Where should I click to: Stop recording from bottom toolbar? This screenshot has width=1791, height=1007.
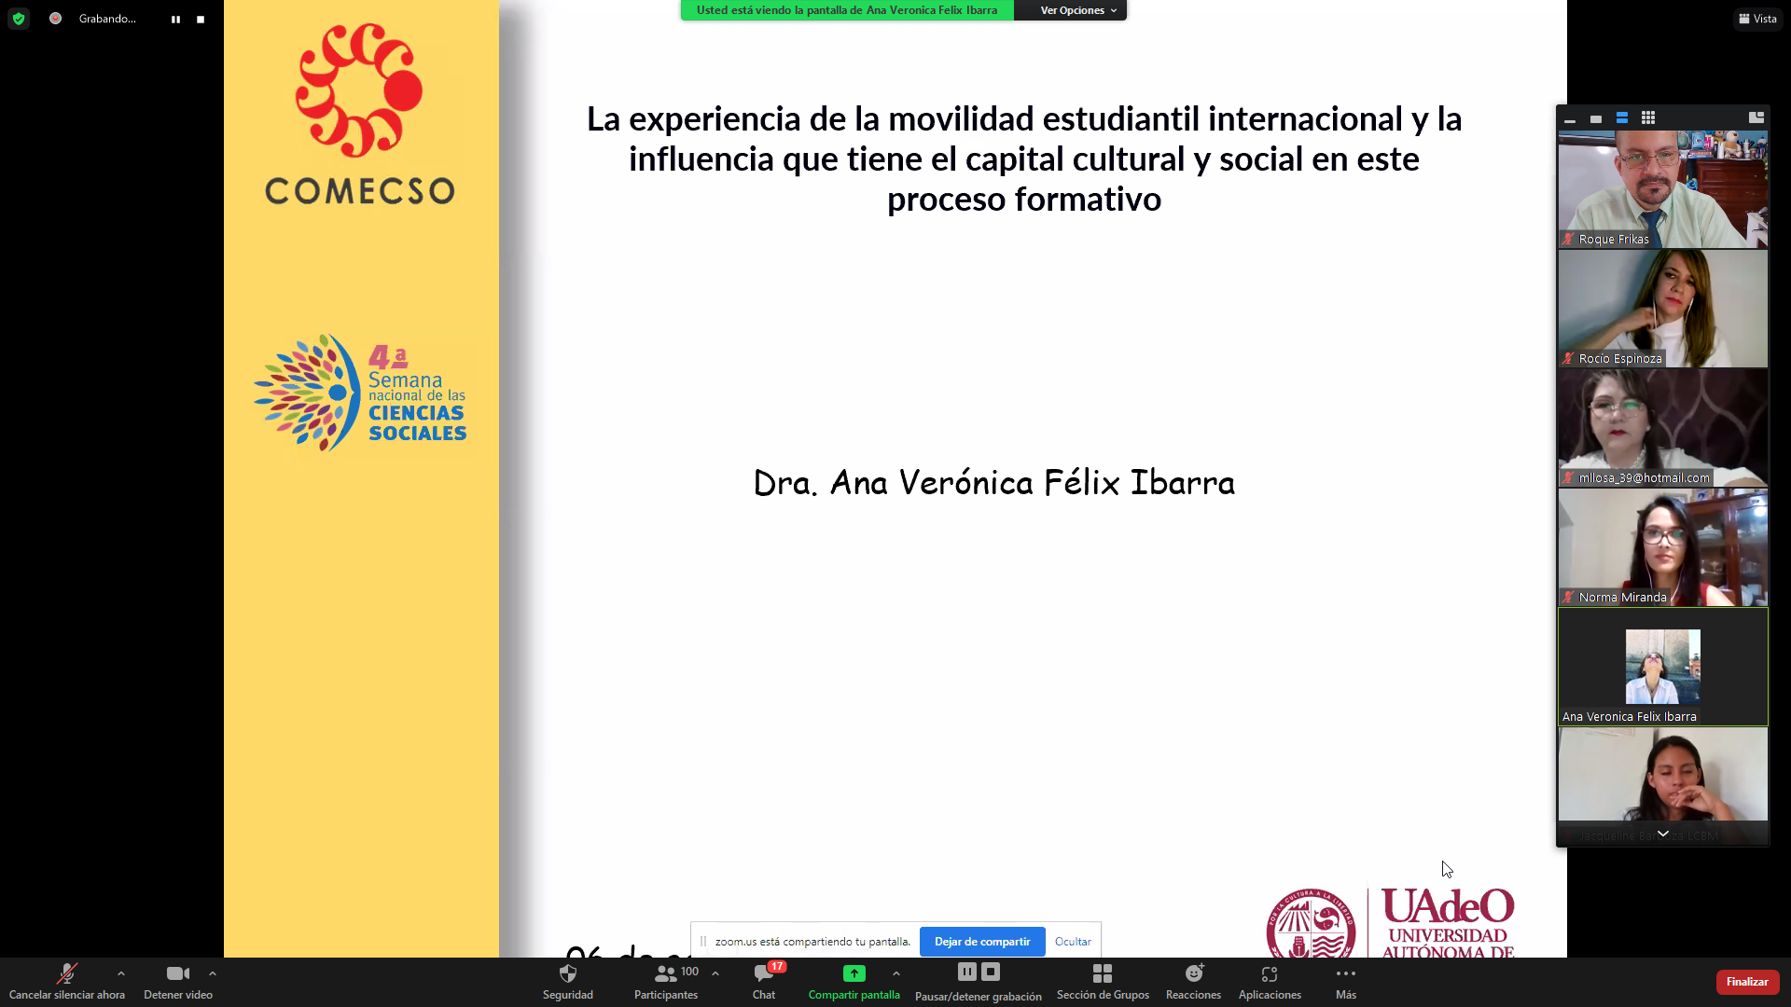tap(991, 972)
